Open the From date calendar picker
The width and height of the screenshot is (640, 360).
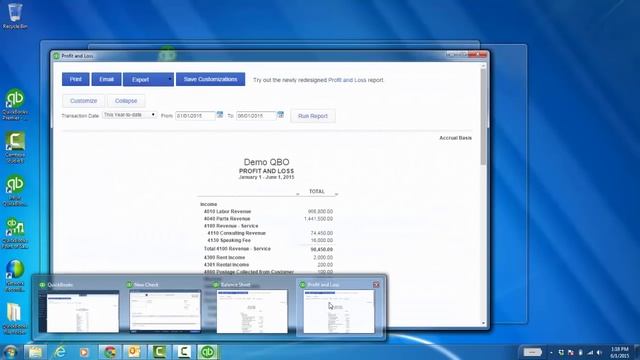220,115
